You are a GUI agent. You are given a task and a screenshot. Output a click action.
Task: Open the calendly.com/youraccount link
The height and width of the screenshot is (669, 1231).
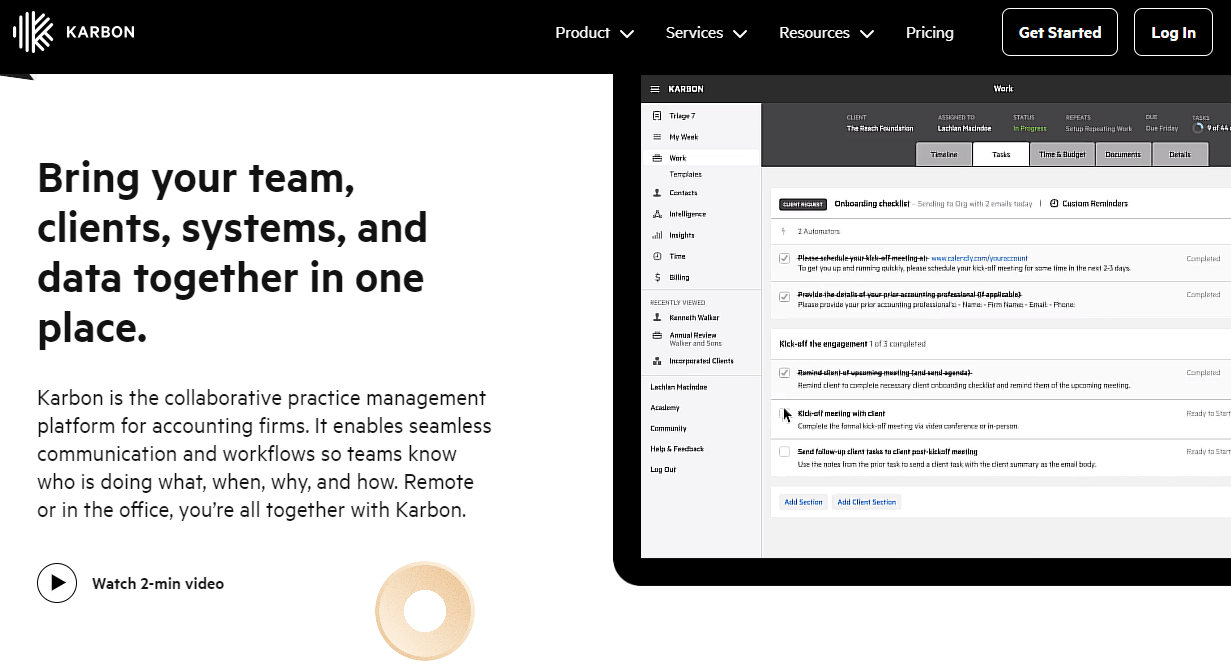pos(979,259)
